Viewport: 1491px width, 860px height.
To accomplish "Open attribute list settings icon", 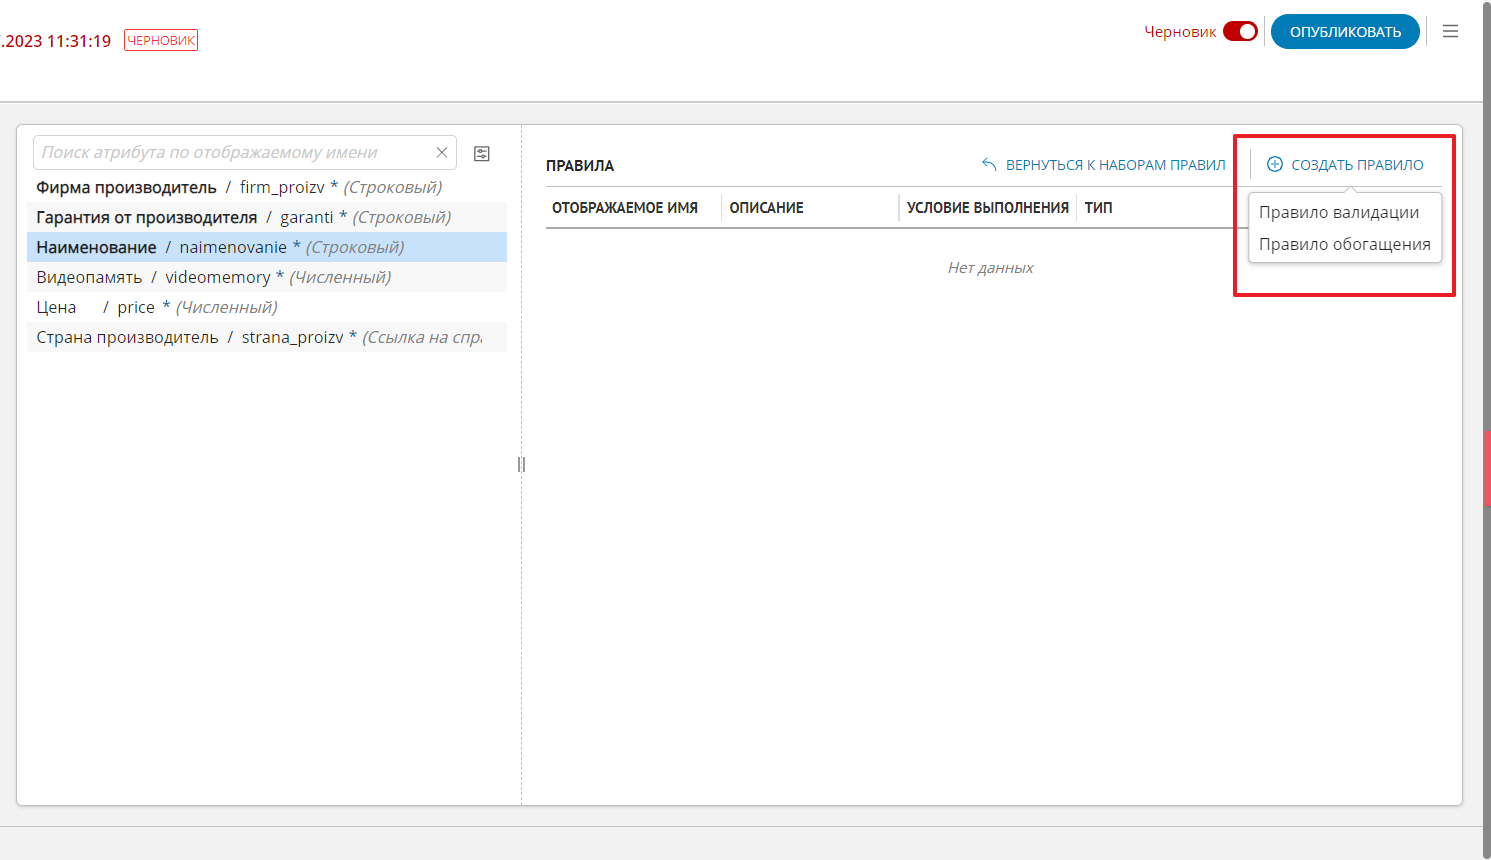I will pyautogui.click(x=482, y=154).
